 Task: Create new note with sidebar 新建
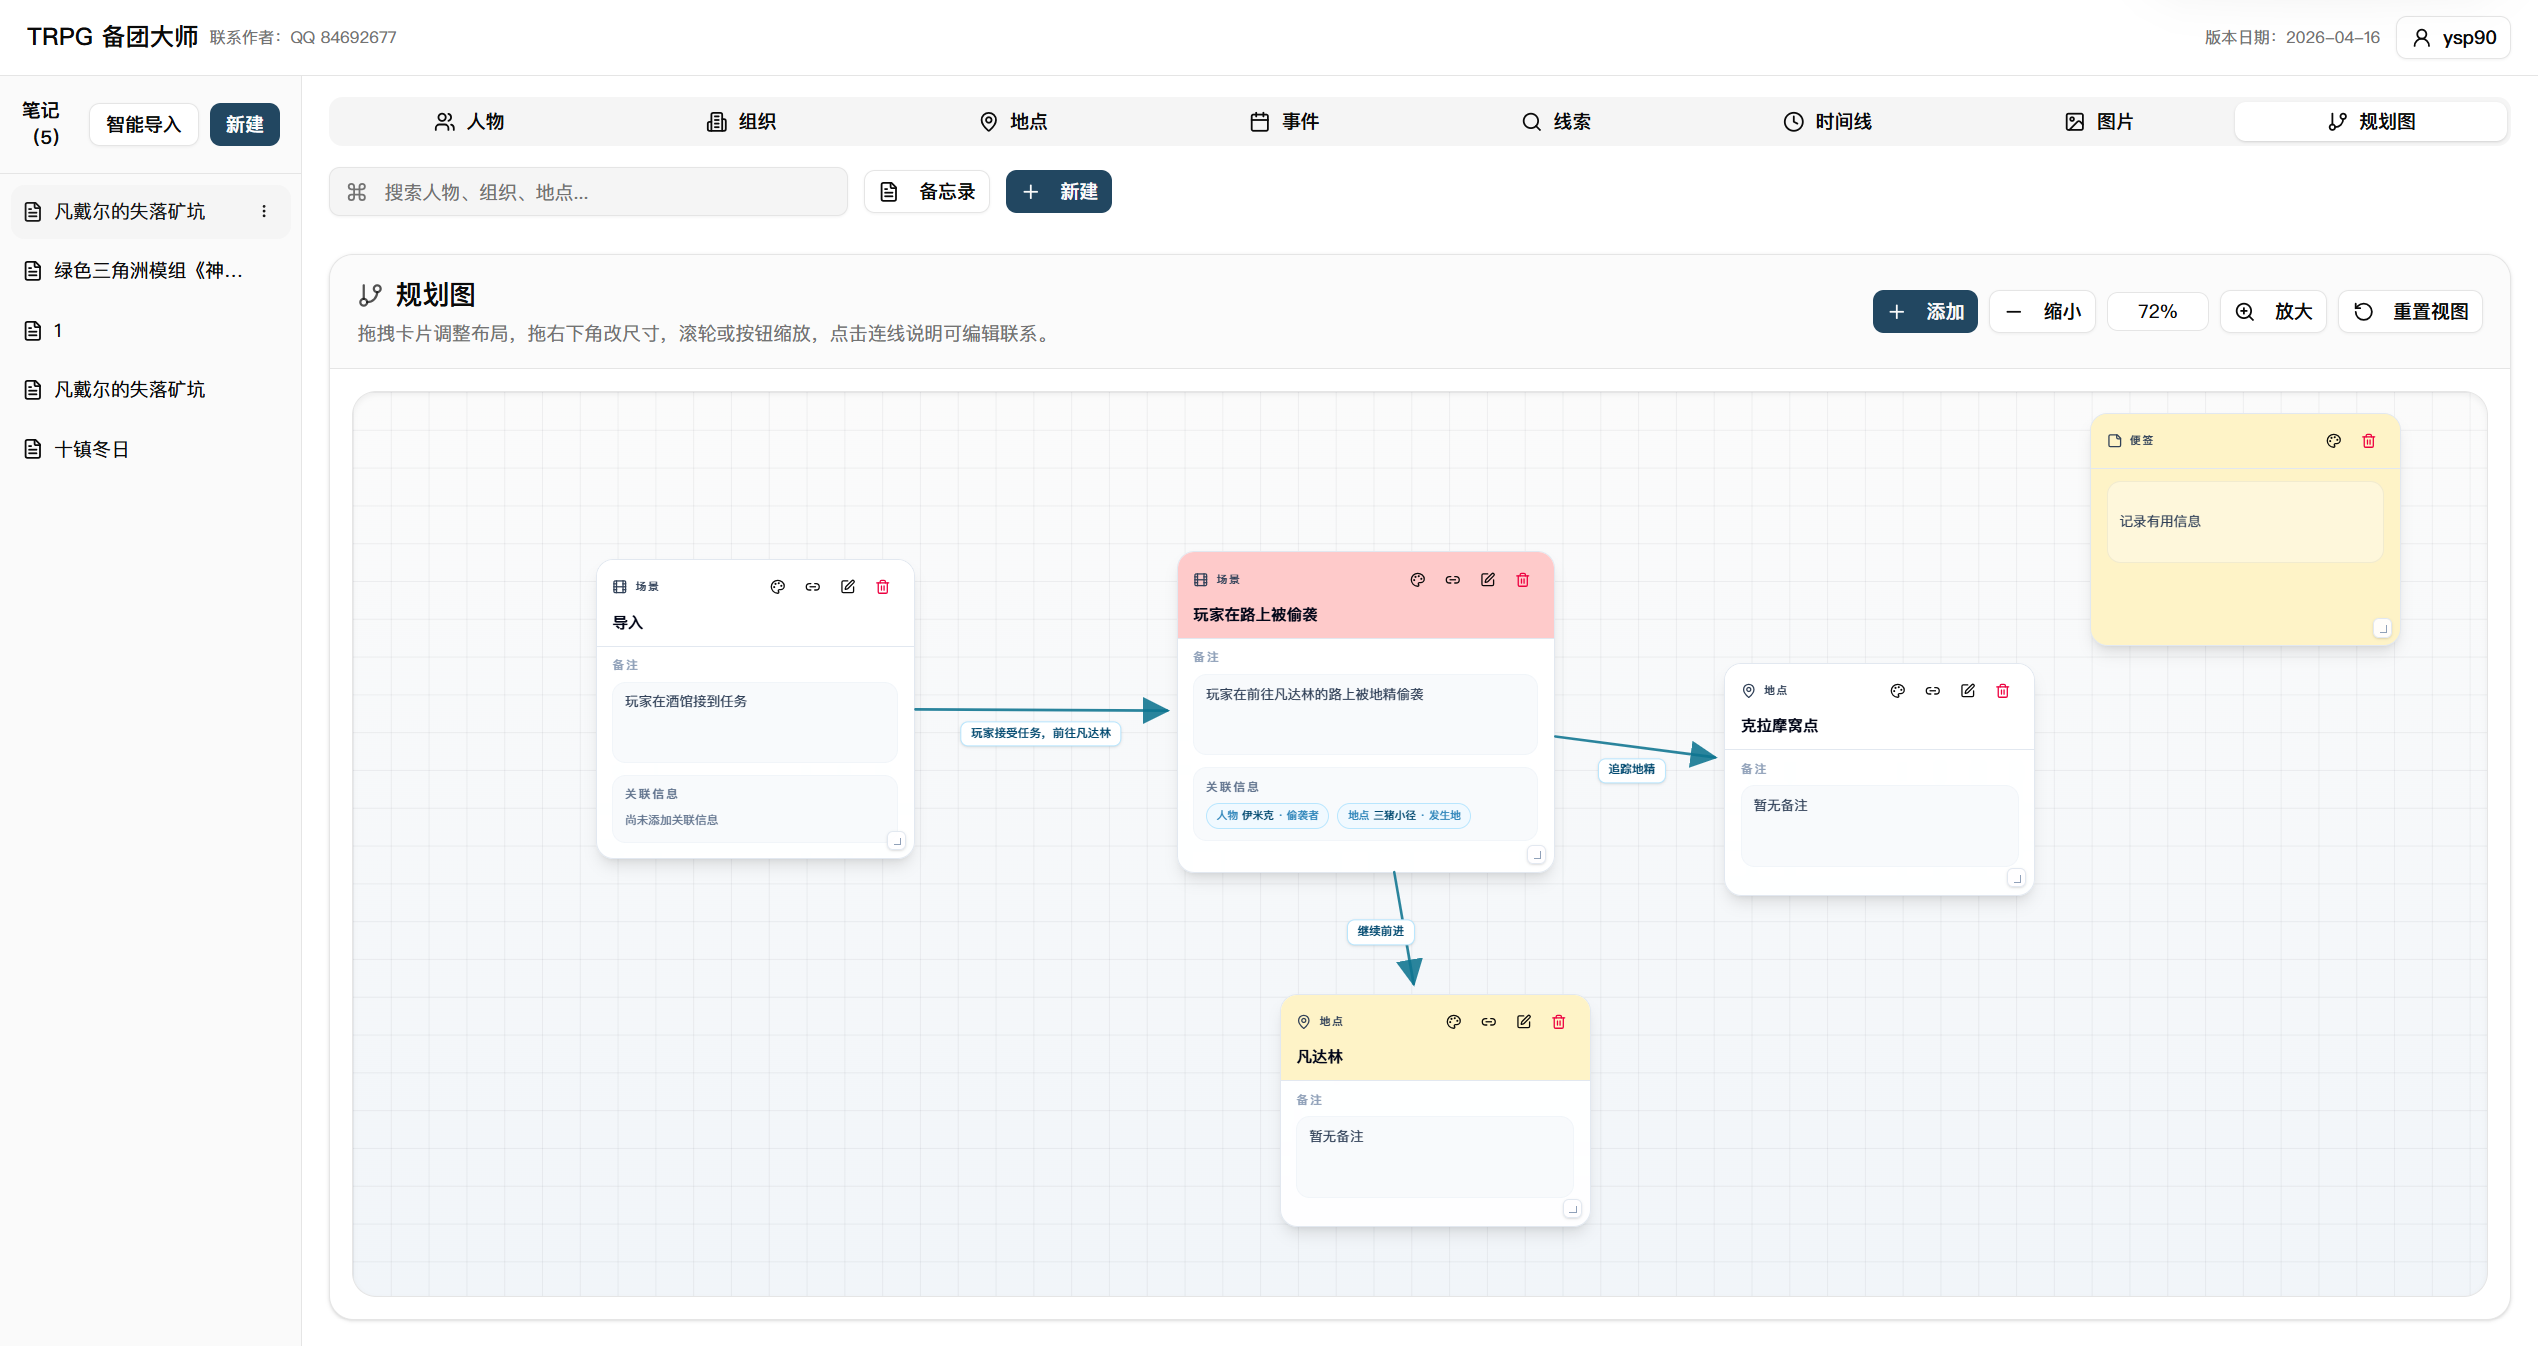tap(245, 124)
